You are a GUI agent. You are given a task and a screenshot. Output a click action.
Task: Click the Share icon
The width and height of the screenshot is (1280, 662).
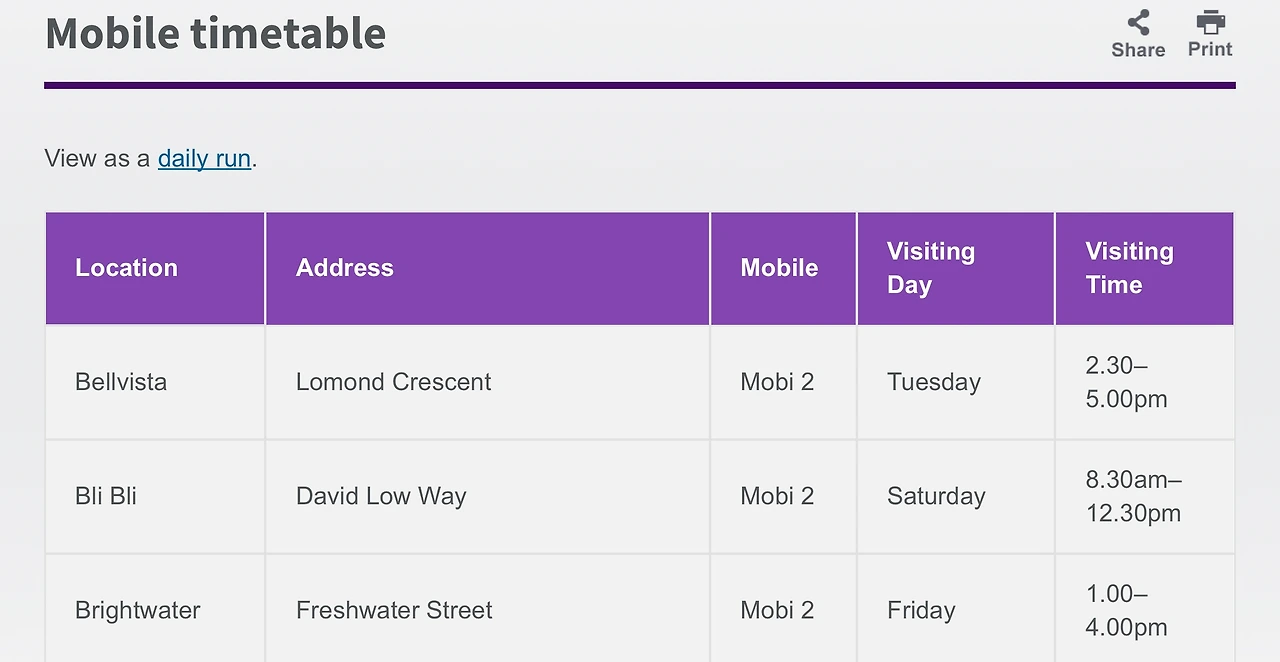[1138, 23]
